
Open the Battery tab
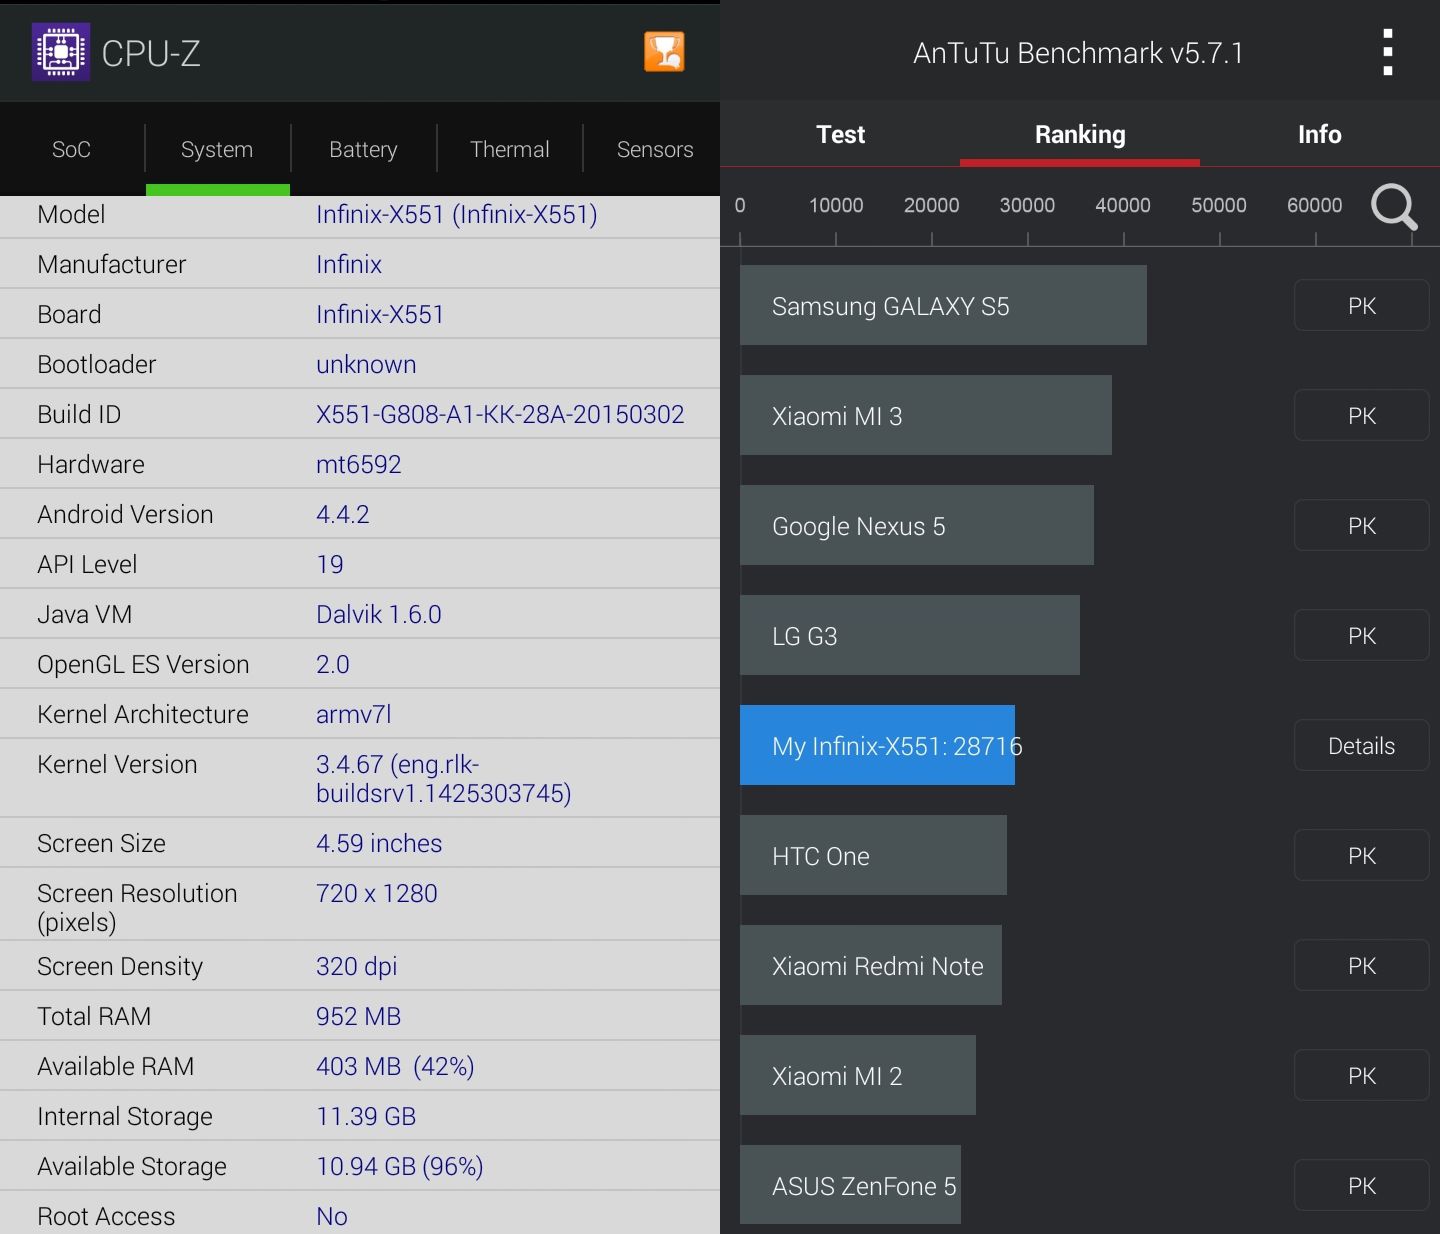point(363,149)
